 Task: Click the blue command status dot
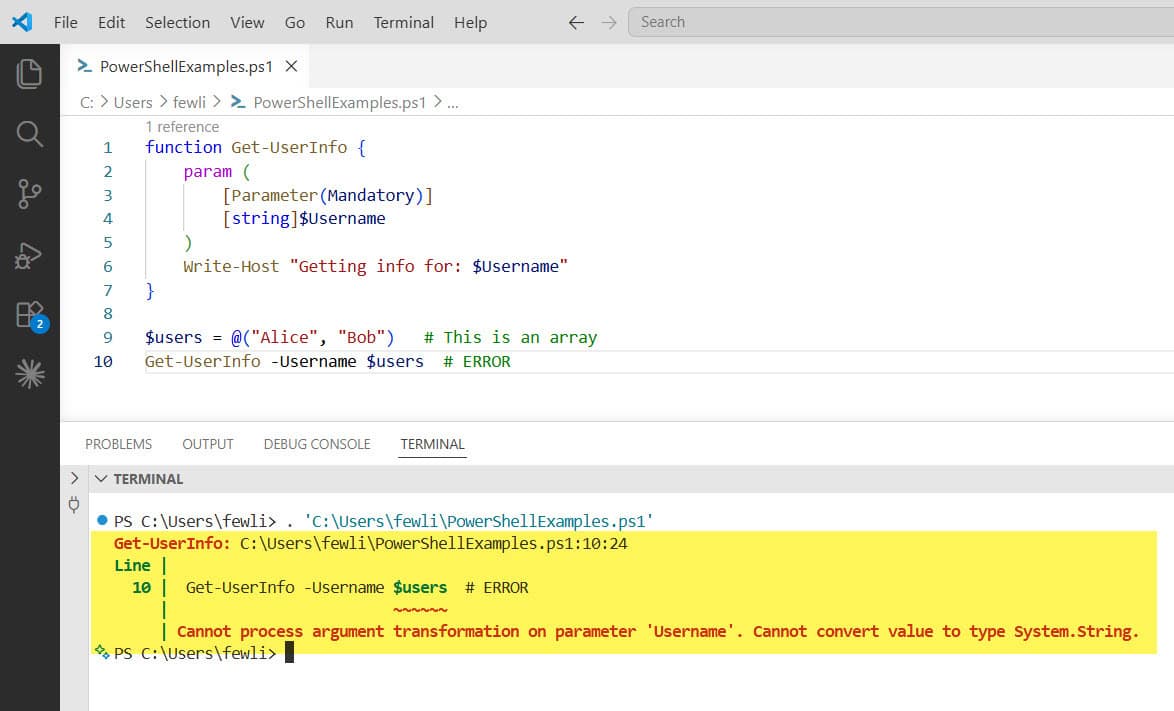coord(102,519)
